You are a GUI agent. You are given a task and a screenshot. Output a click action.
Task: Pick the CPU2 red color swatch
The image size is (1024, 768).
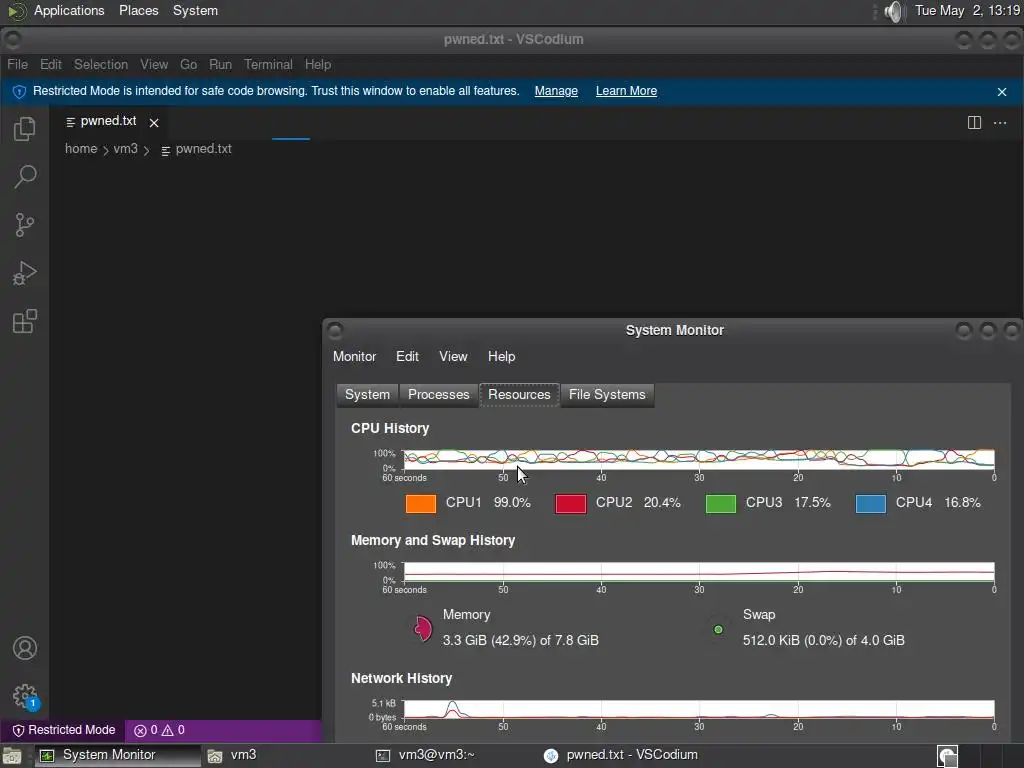click(571, 504)
